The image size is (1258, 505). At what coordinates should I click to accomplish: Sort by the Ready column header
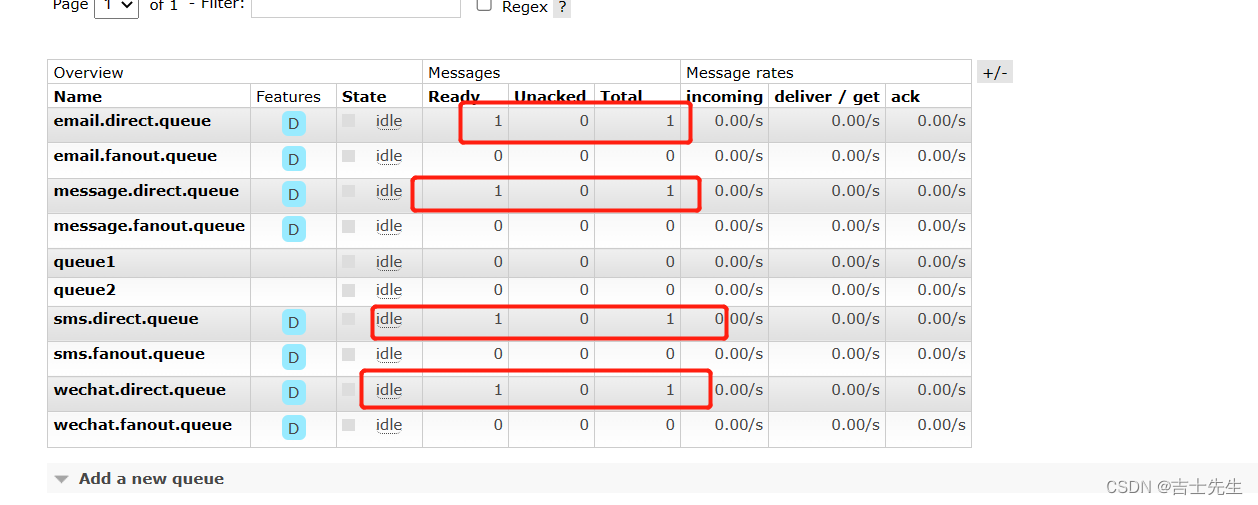coord(454,97)
